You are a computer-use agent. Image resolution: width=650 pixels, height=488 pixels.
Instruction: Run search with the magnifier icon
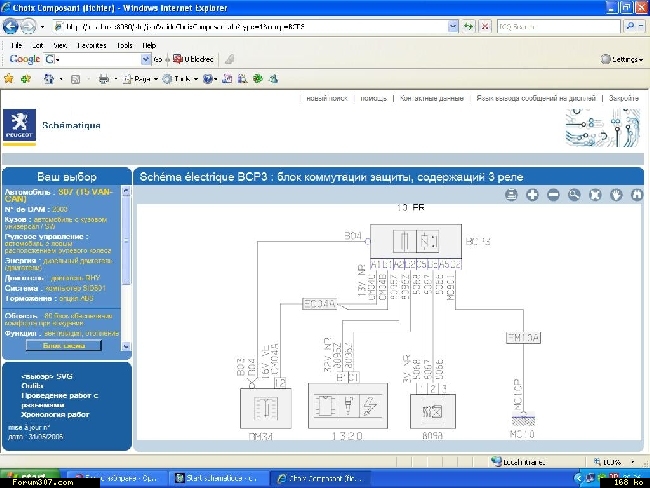(631, 27)
